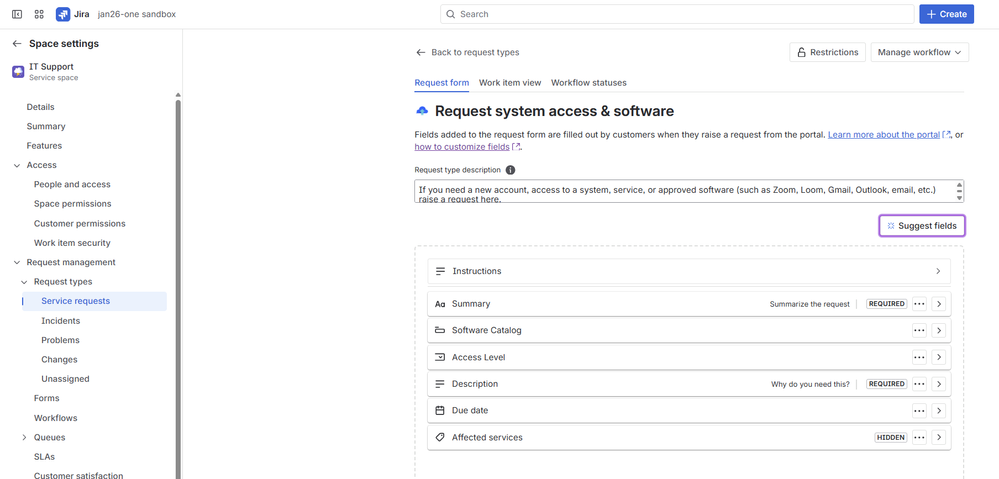Open Work item security settings
Screen dimensions: 999x479
tap(72, 243)
